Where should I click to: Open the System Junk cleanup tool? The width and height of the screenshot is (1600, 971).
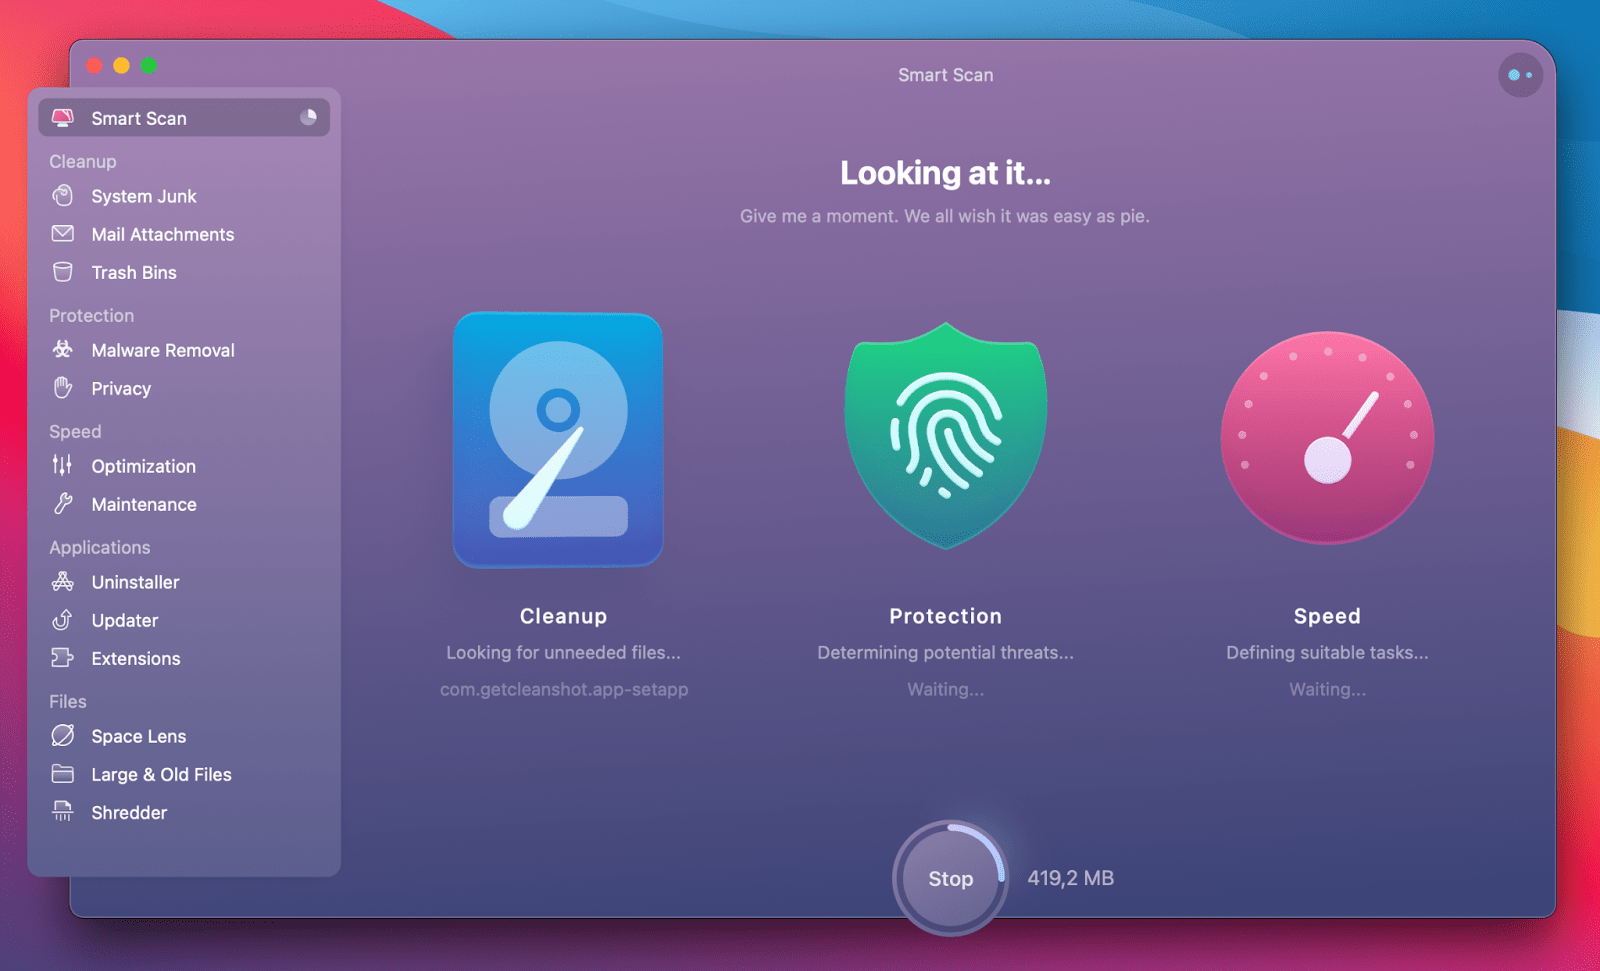click(143, 196)
